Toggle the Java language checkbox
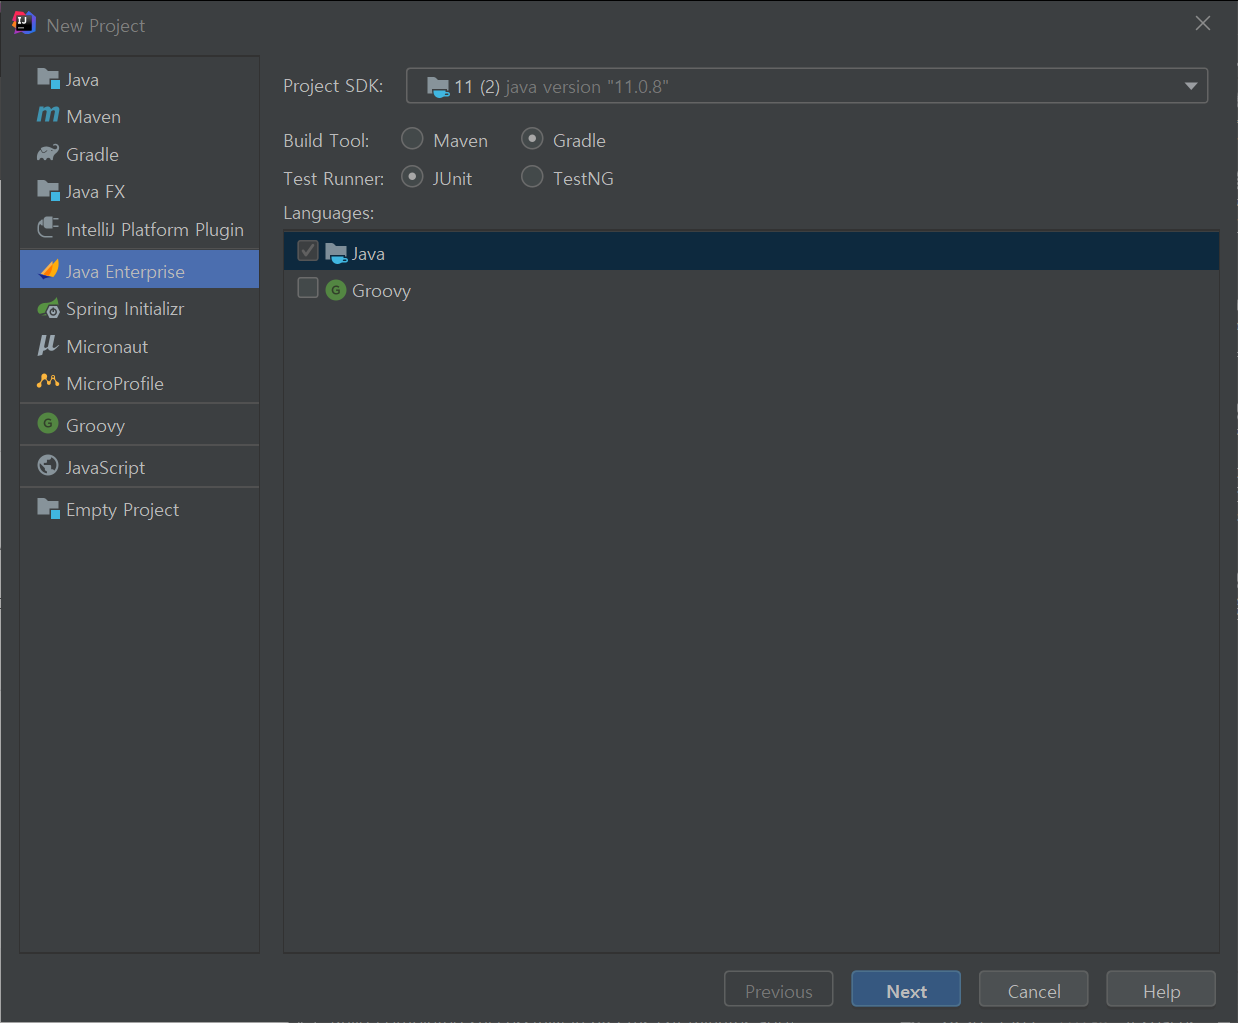 308,250
